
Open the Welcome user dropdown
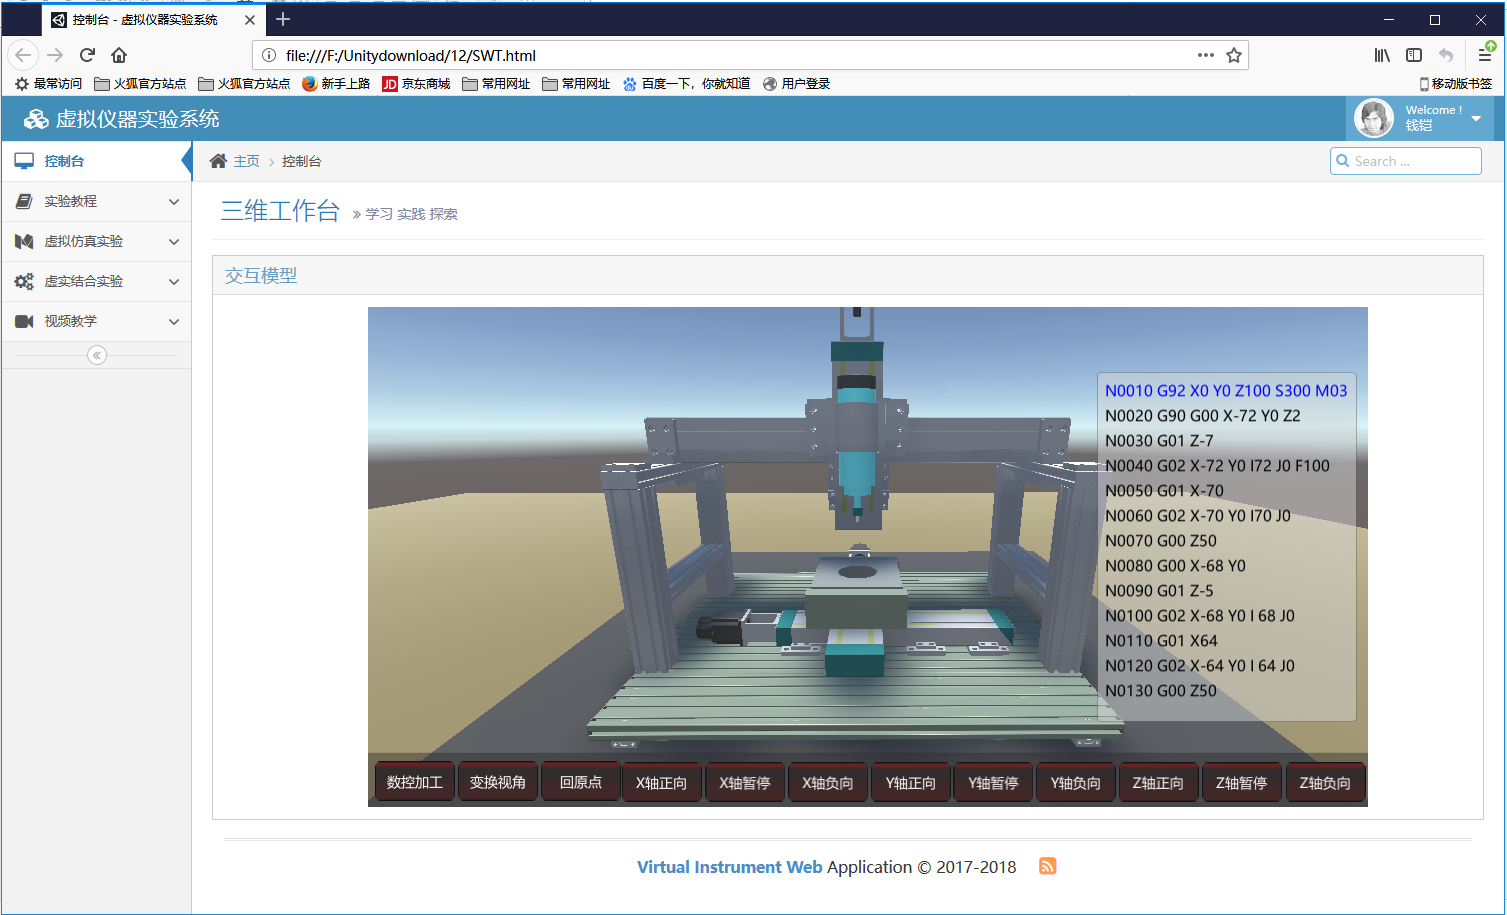coord(1476,118)
